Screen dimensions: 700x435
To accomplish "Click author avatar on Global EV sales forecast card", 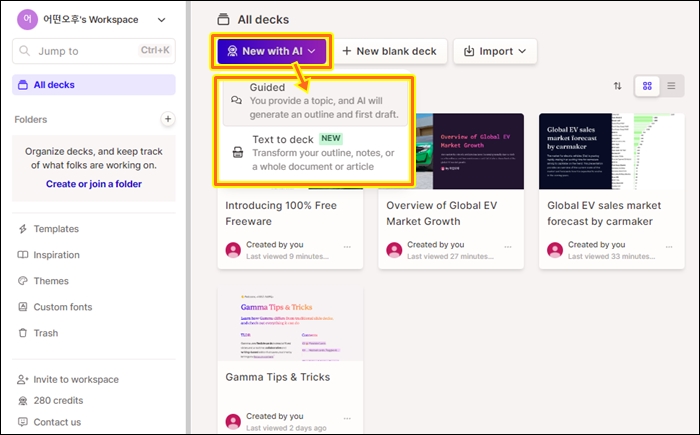I will point(555,250).
